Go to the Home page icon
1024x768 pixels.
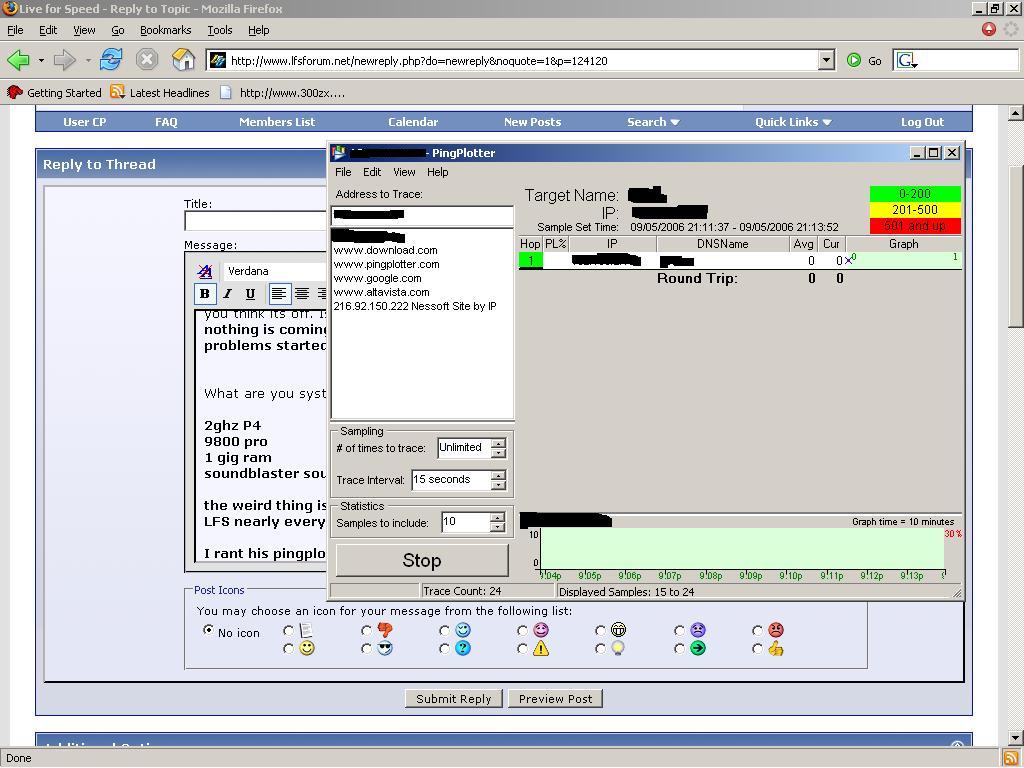[184, 60]
